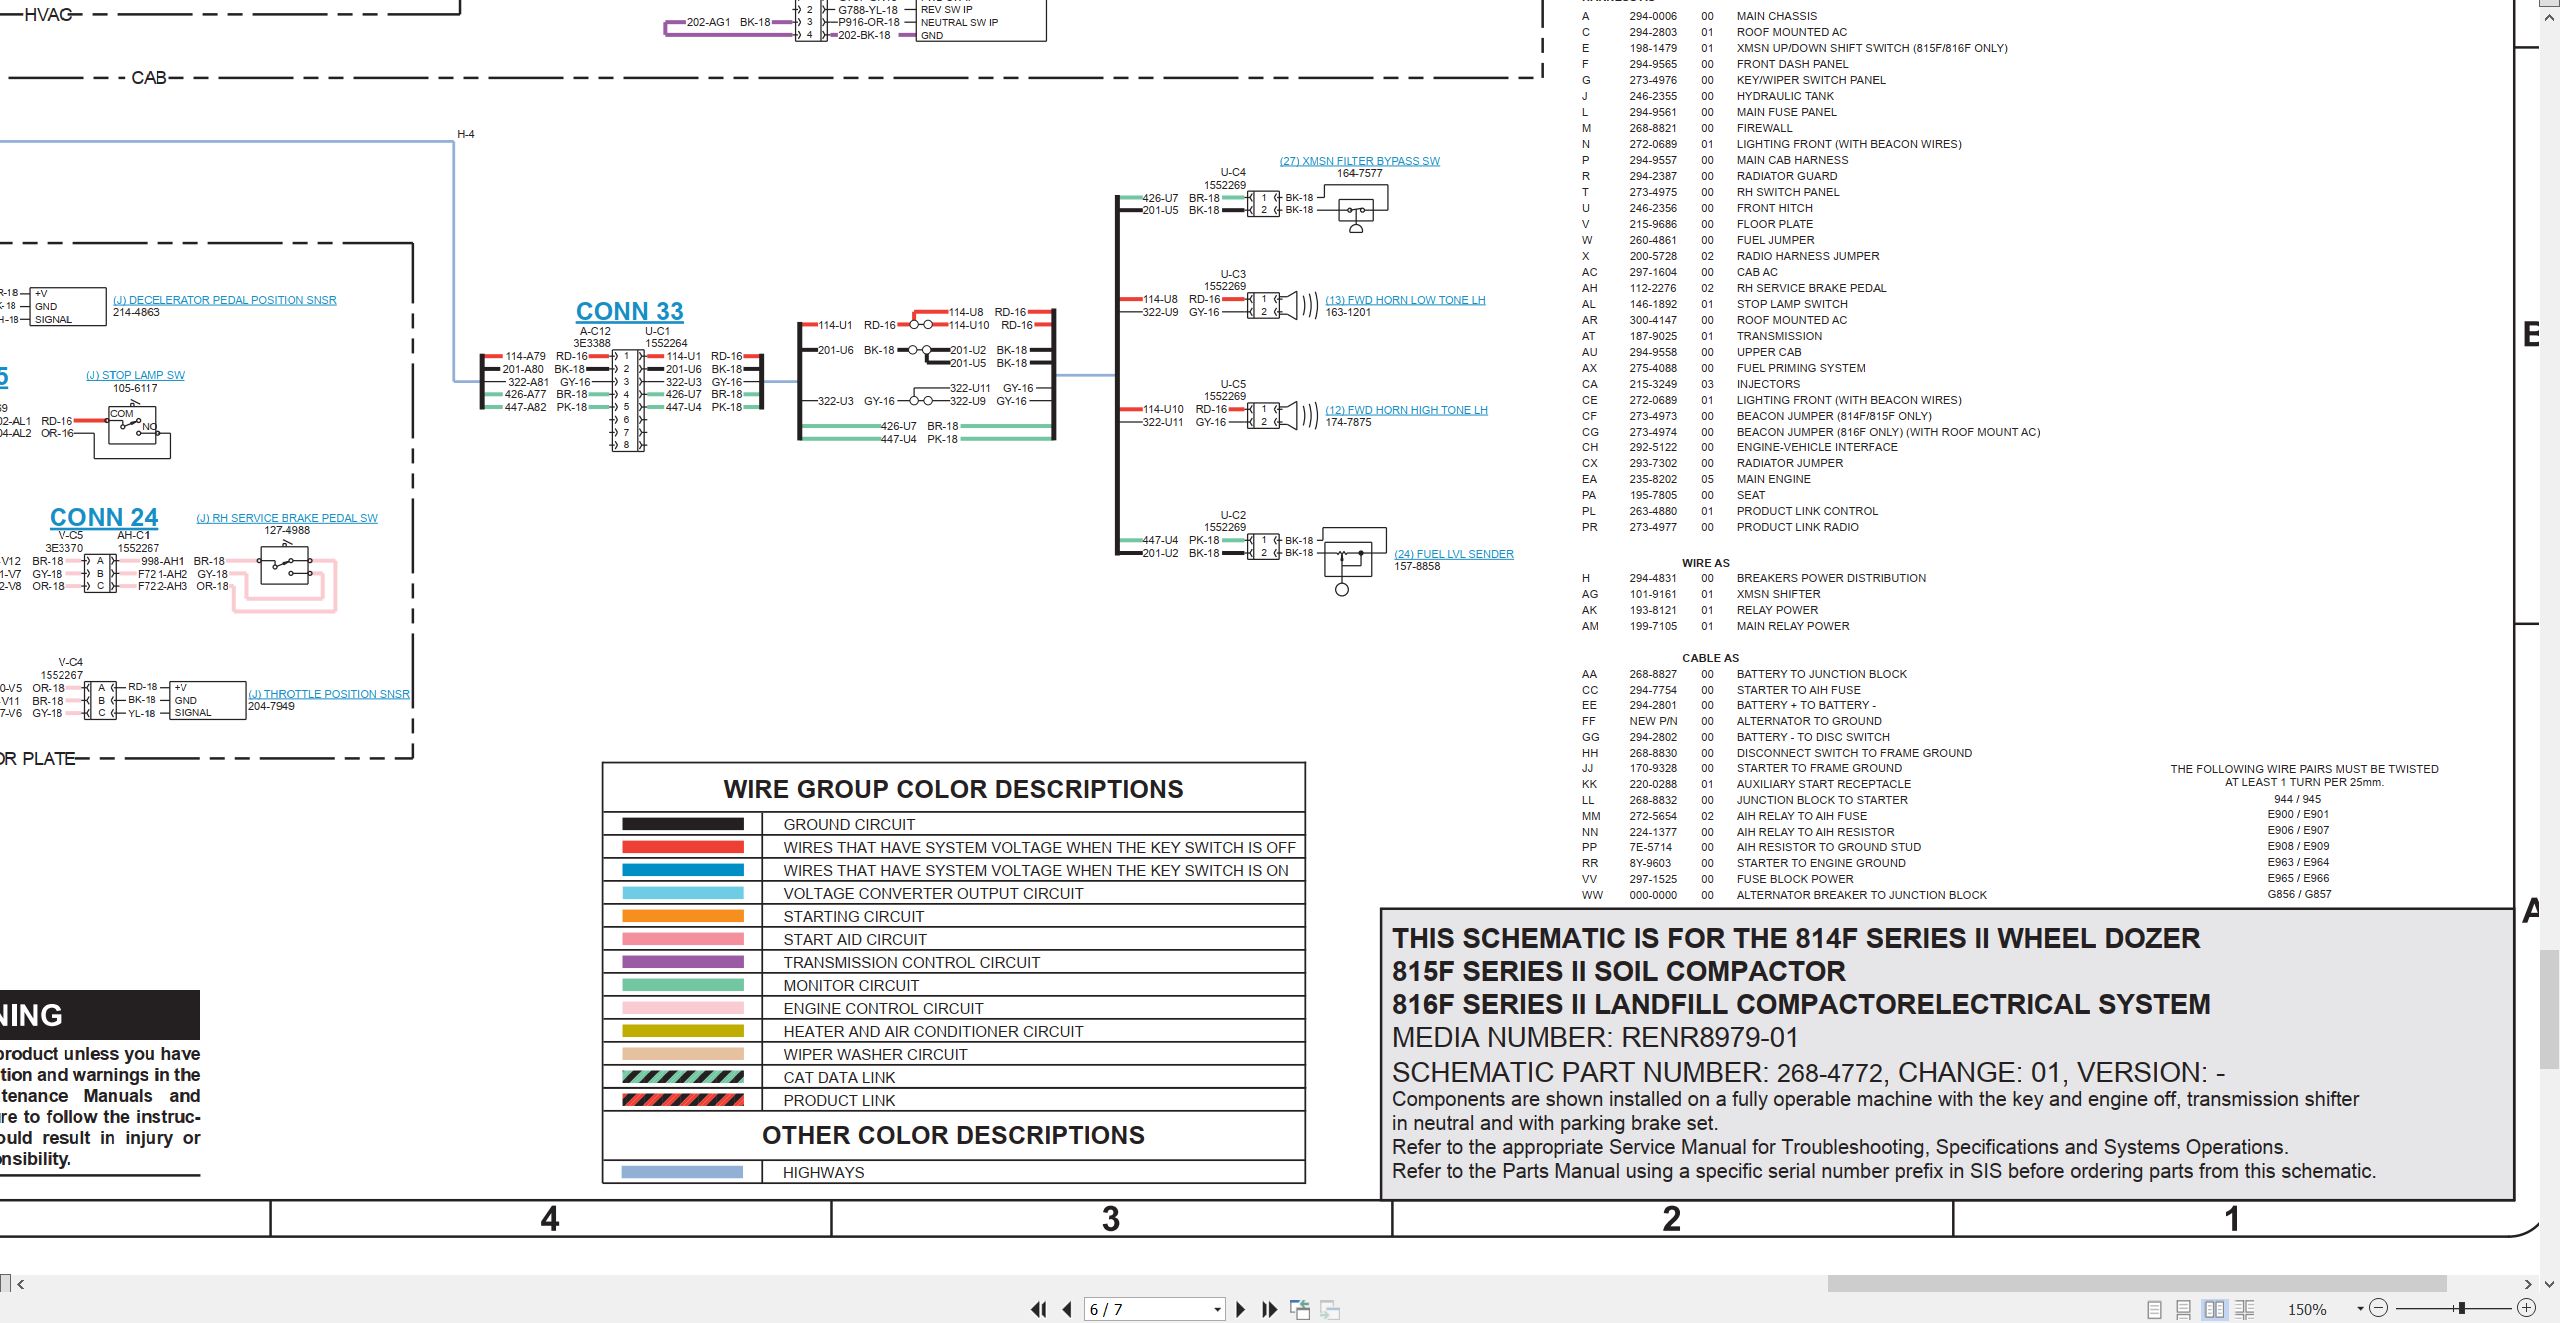
Task: Click the 'WIRE GROUP COLOR DESCRIPTIONS' heading
Action: point(953,789)
